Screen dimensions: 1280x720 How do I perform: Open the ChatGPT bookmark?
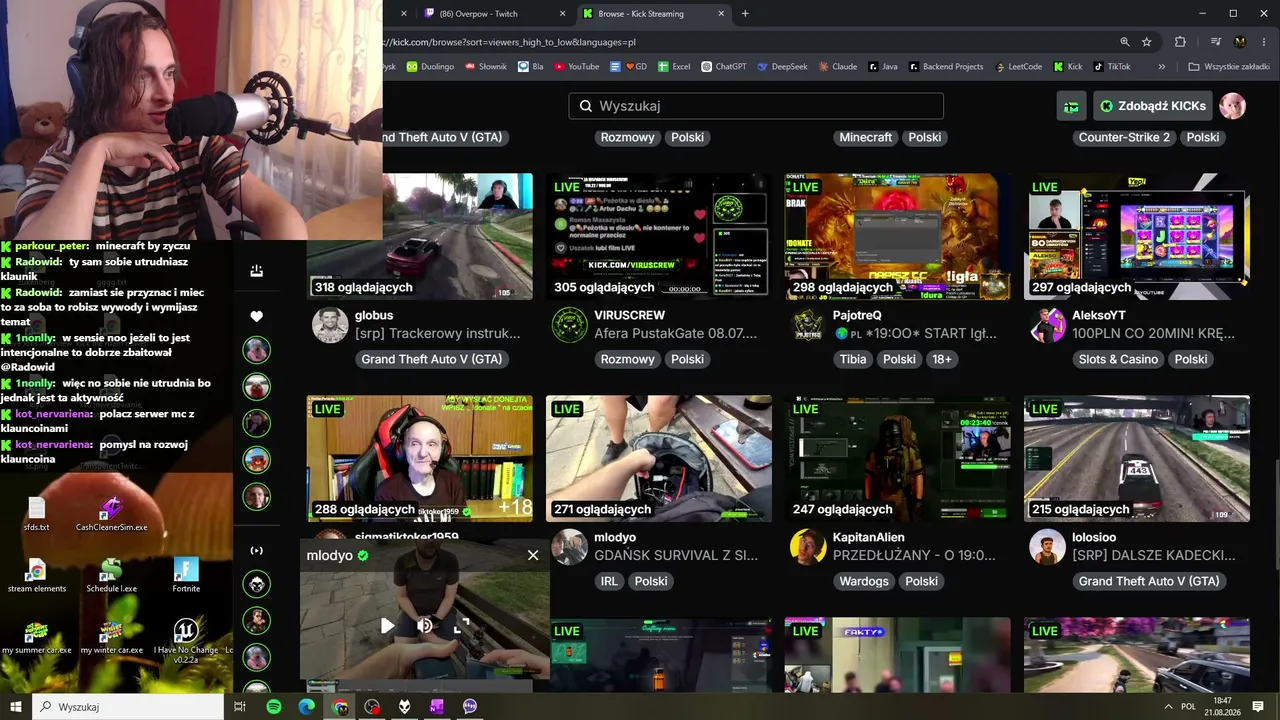[x=724, y=67]
